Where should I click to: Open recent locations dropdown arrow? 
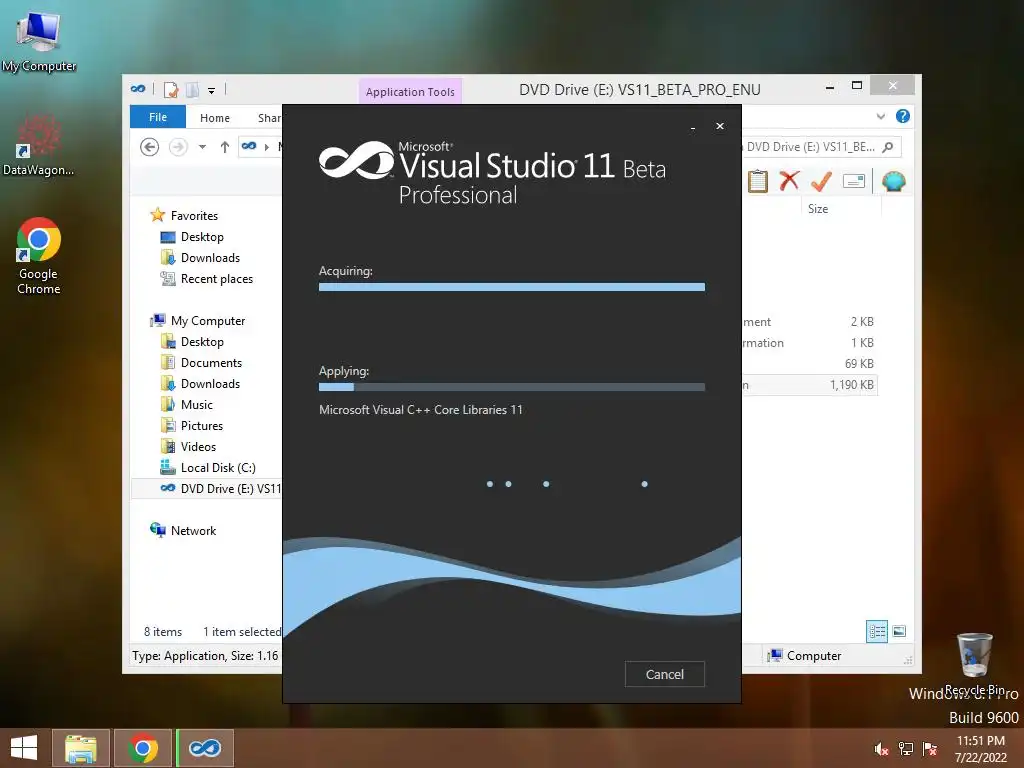click(202, 147)
